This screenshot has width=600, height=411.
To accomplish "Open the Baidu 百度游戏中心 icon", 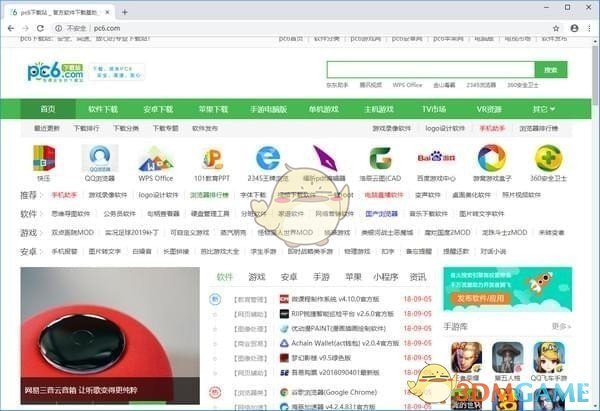I will click(x=436, y=157).
